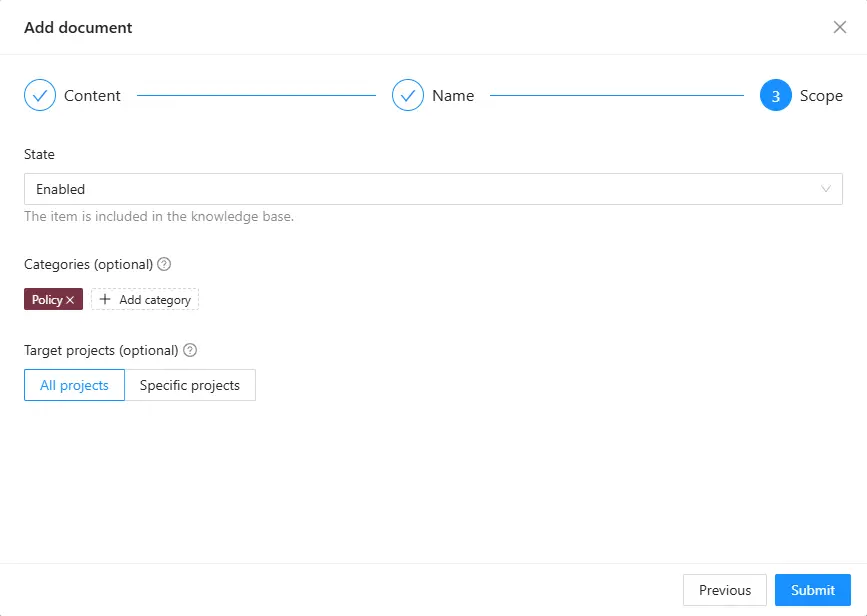Open the Target projects help tooltip icon
The height and width of the screenshot is (616, 867).
[x=192, y=350]
